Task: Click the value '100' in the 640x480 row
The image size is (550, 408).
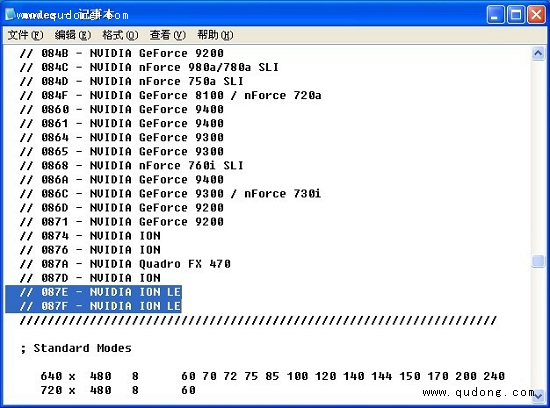Action: click(297, 376)
